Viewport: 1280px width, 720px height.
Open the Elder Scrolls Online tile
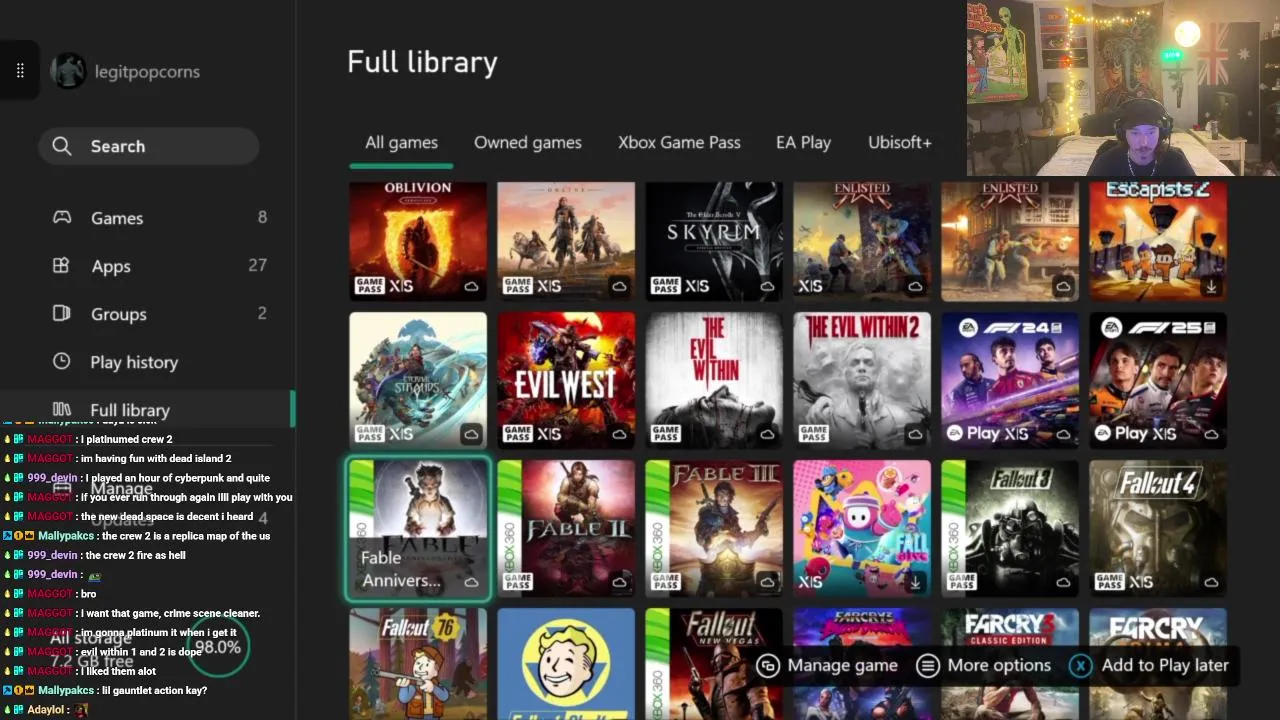pyautogui.click(x=566, y=241)
